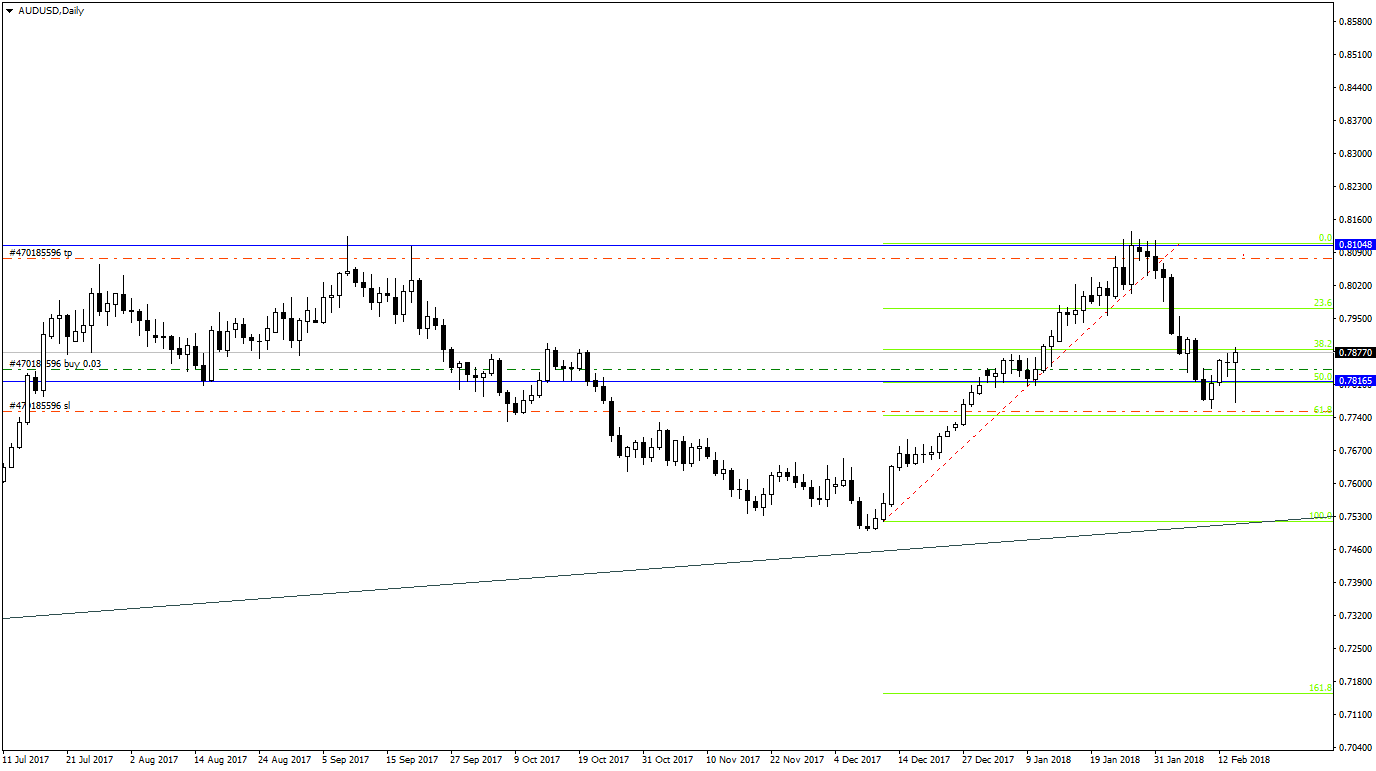Click the 0.80200 price axis value
This screenshot has width=1376, height=771.
click(1354, 285)
